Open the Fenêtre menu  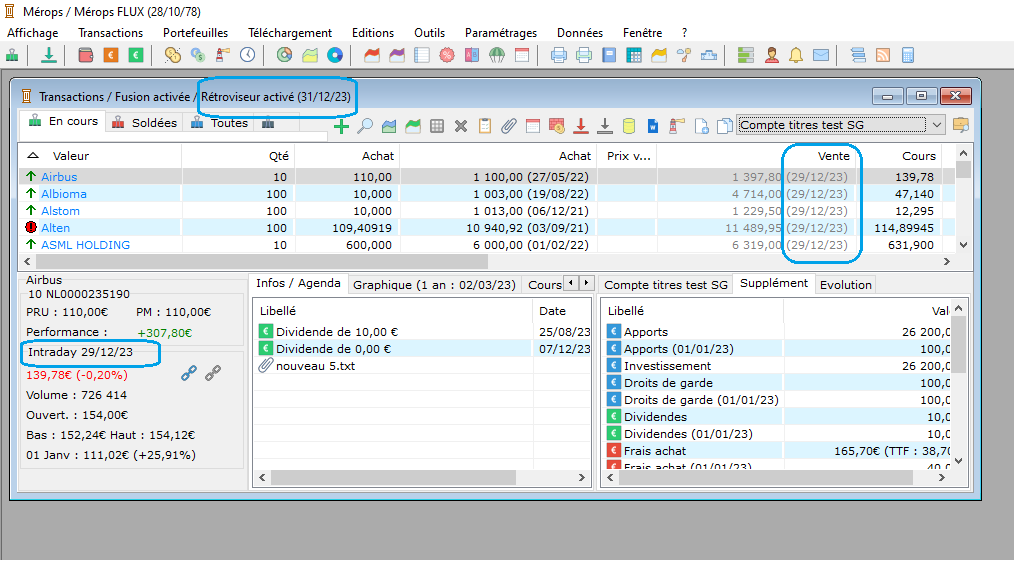coord(642,33)
